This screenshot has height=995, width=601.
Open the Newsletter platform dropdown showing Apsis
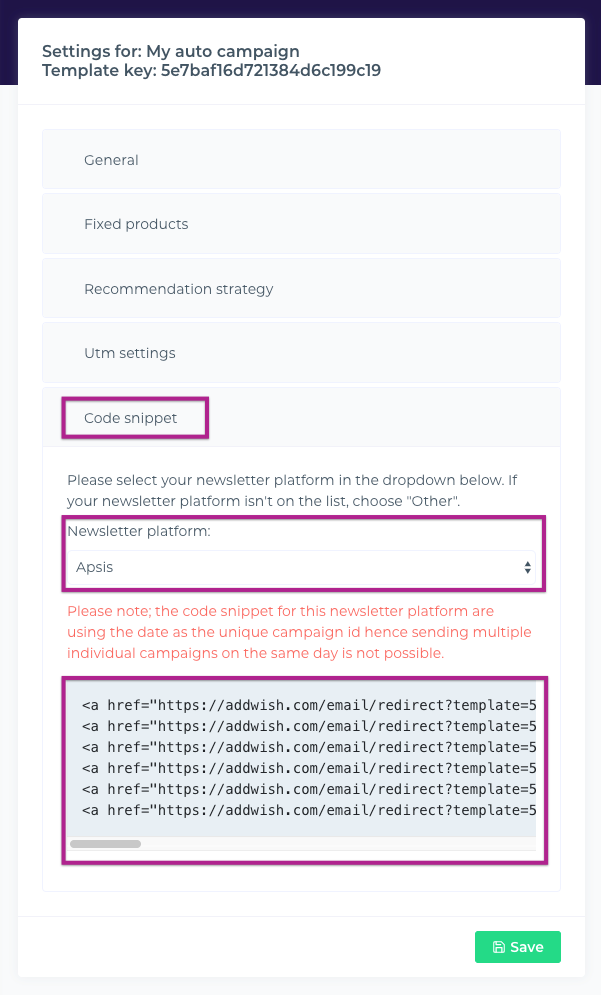300,567
